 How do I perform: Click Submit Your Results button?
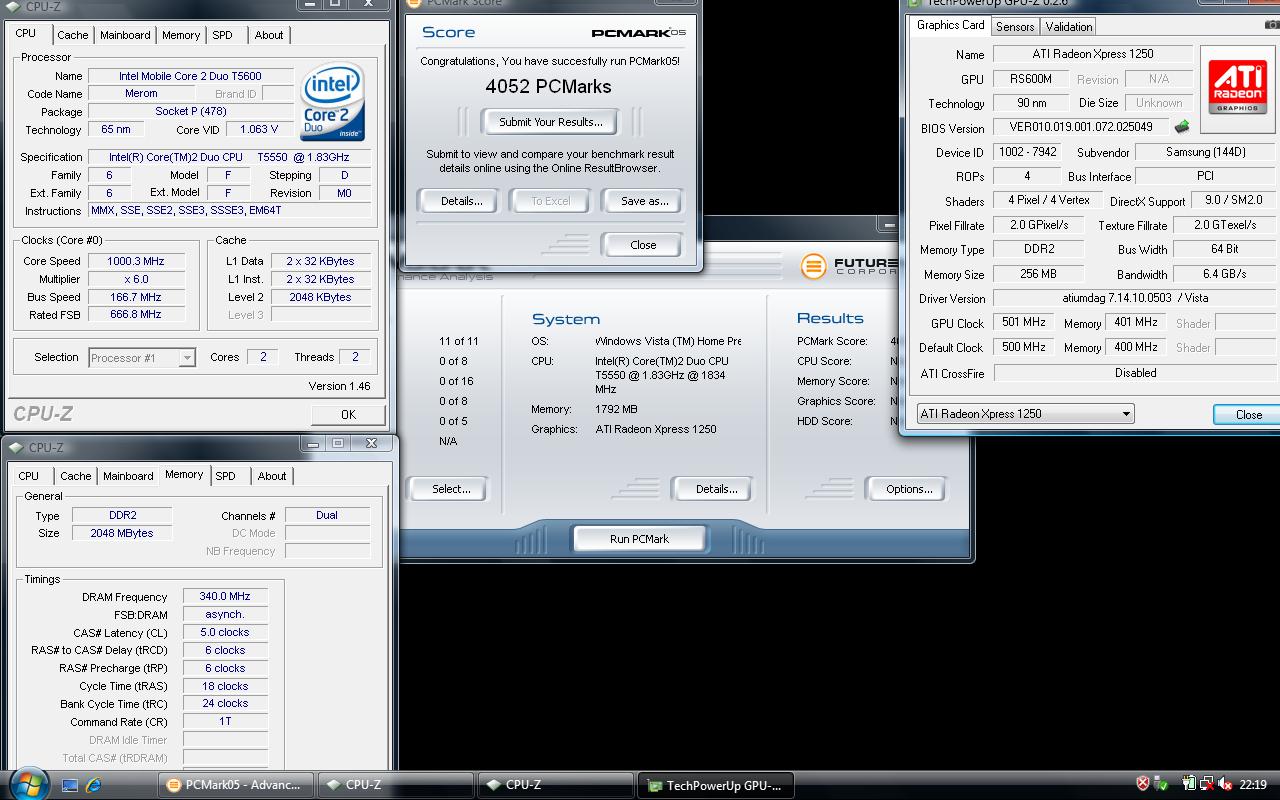551,122
